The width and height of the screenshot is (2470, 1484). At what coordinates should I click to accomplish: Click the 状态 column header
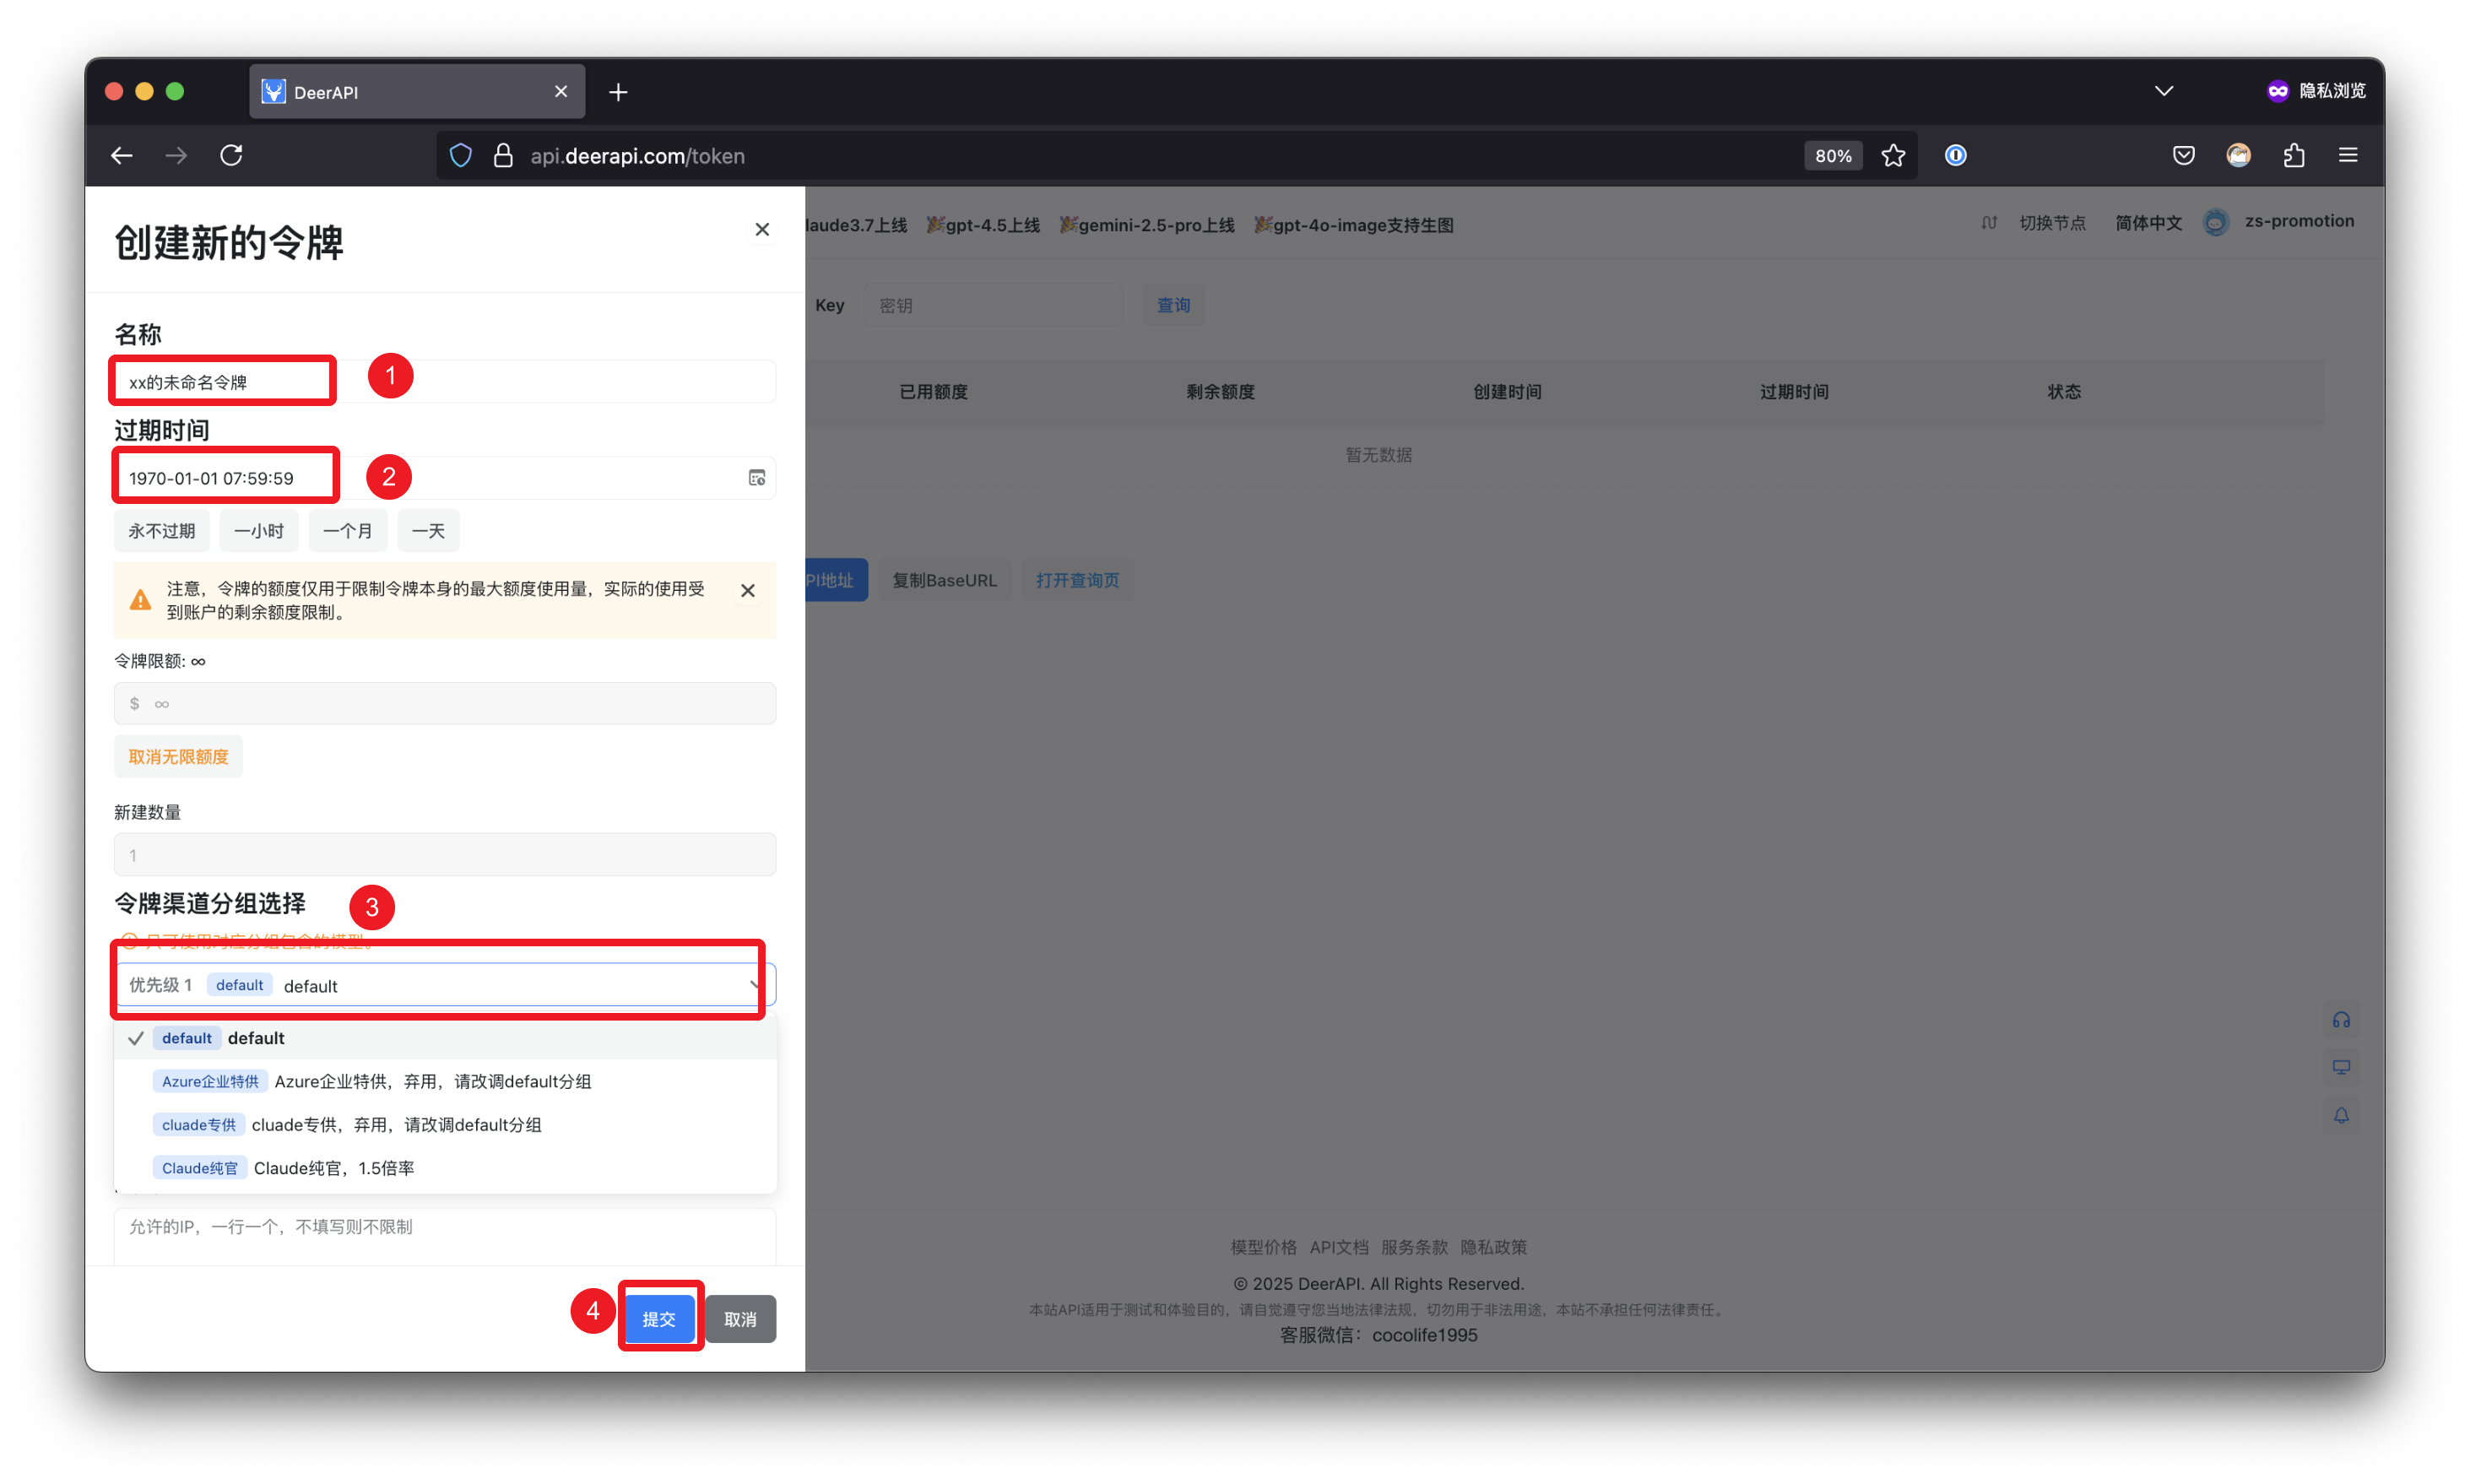pos(2064,392)
